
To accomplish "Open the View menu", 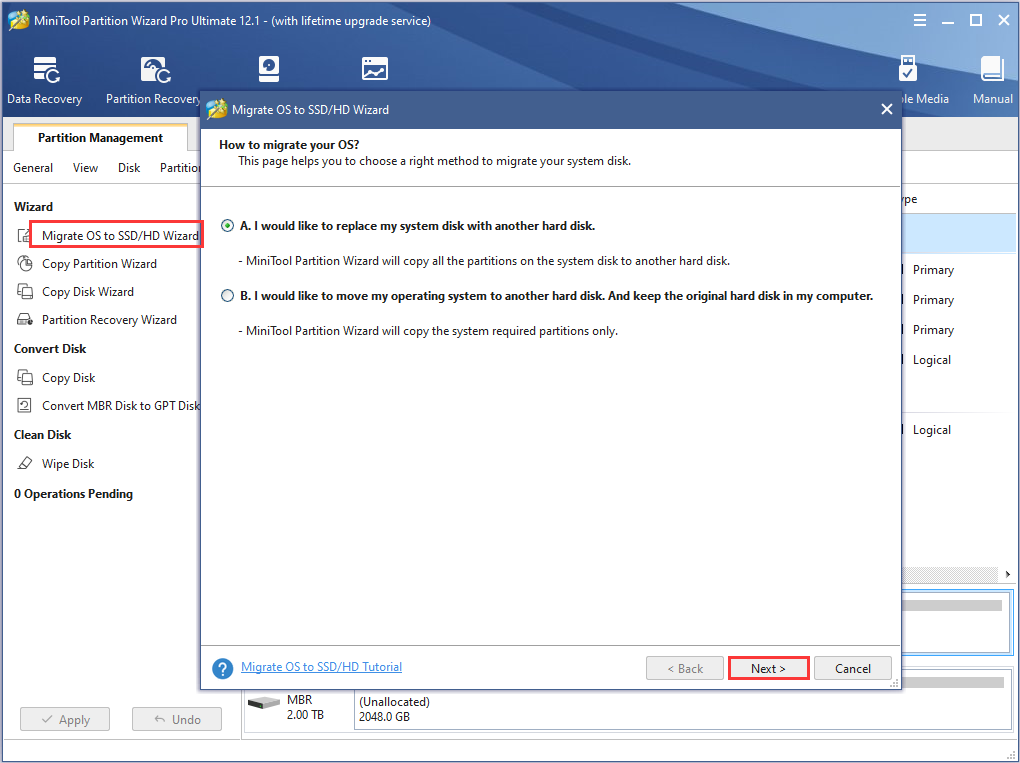I will click(85, 168).
